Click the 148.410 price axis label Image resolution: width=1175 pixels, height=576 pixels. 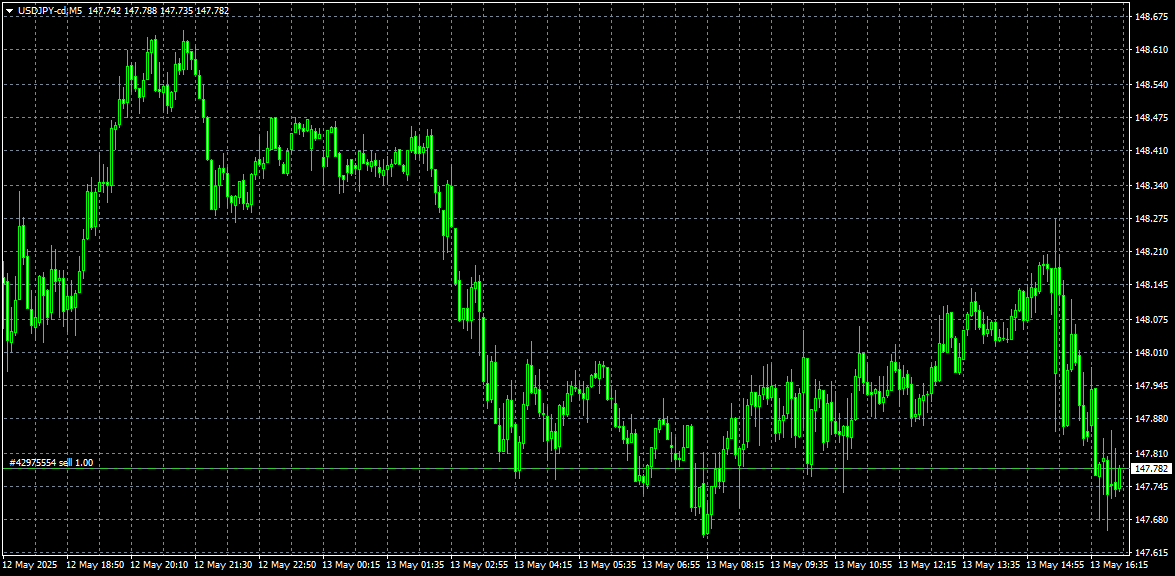[x=1153, y=151]
